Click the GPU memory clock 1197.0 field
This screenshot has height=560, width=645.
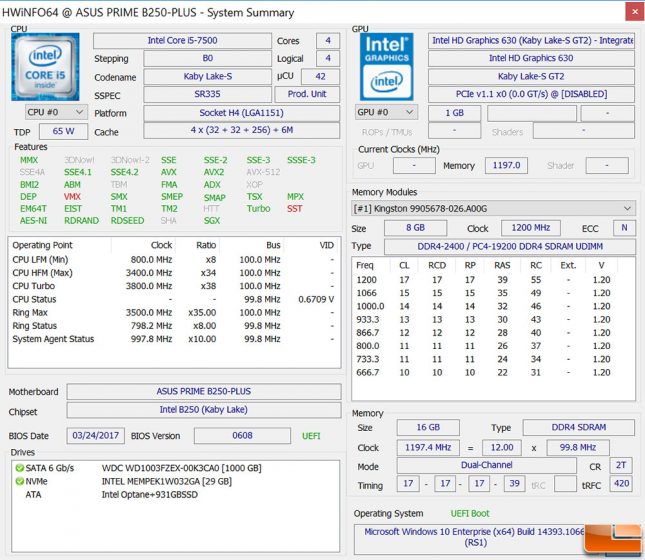point(506,165)
